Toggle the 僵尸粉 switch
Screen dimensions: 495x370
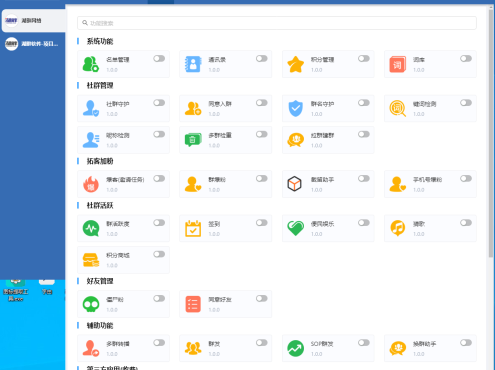point(159,299)
